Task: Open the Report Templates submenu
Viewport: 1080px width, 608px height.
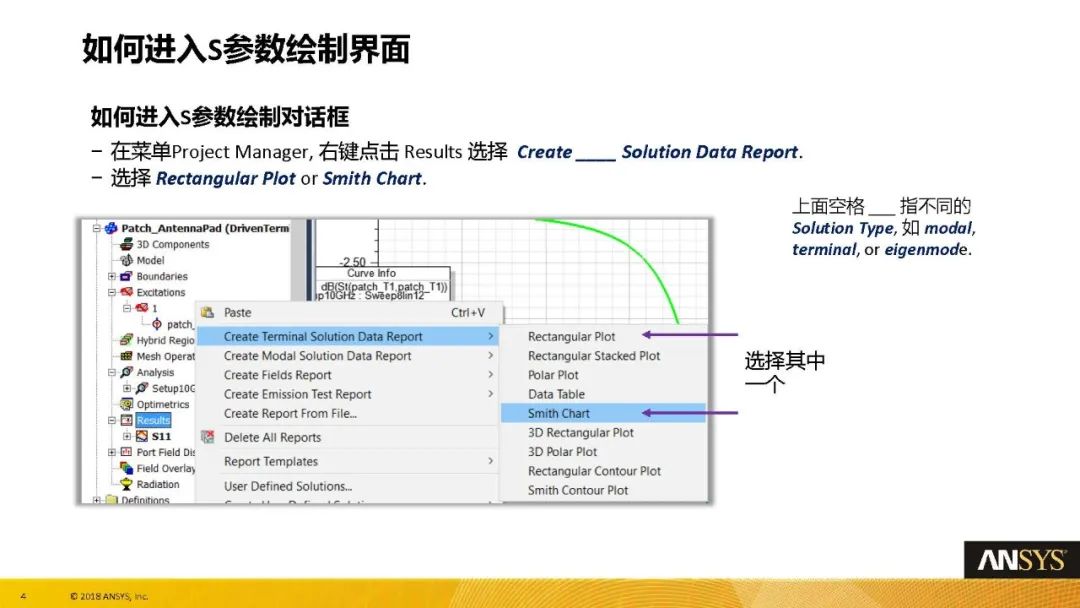Action: [270, 461]
